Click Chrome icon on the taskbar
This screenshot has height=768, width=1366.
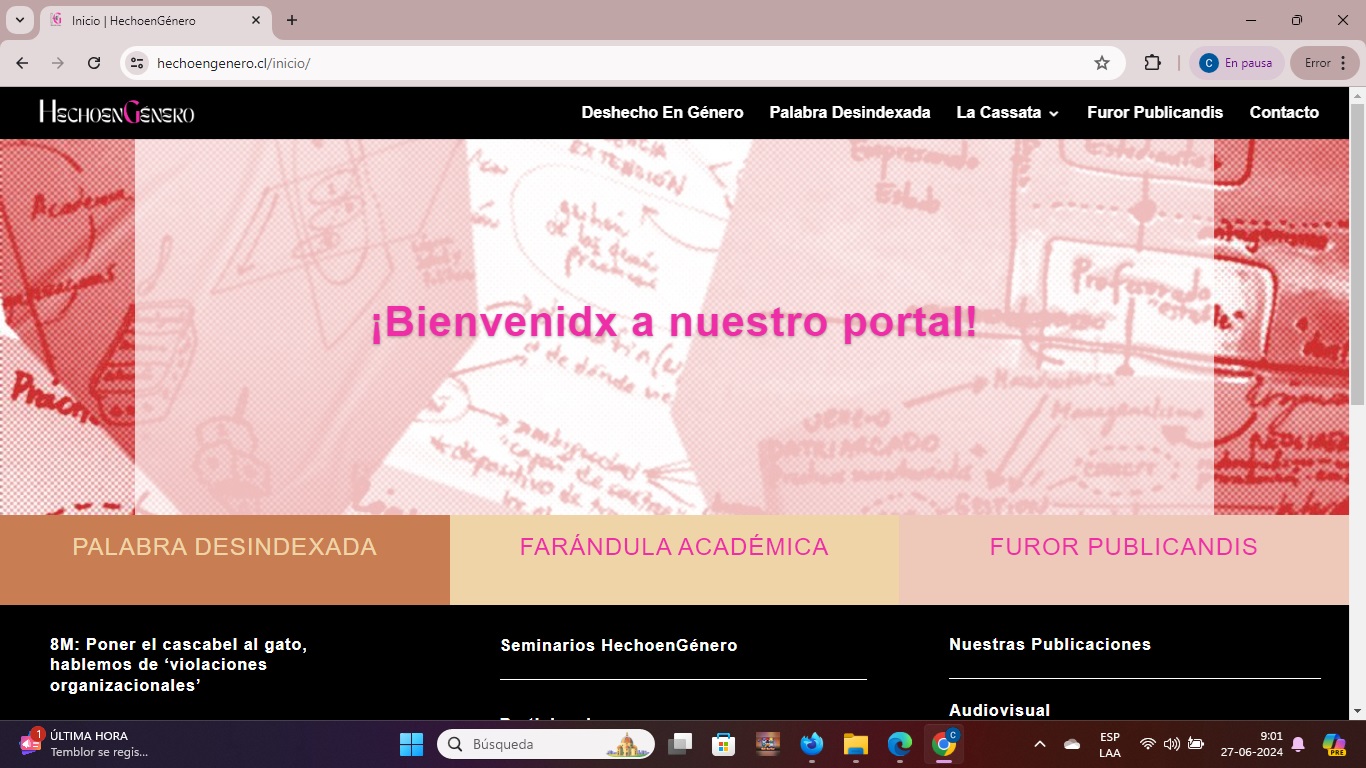click(944, 744)
